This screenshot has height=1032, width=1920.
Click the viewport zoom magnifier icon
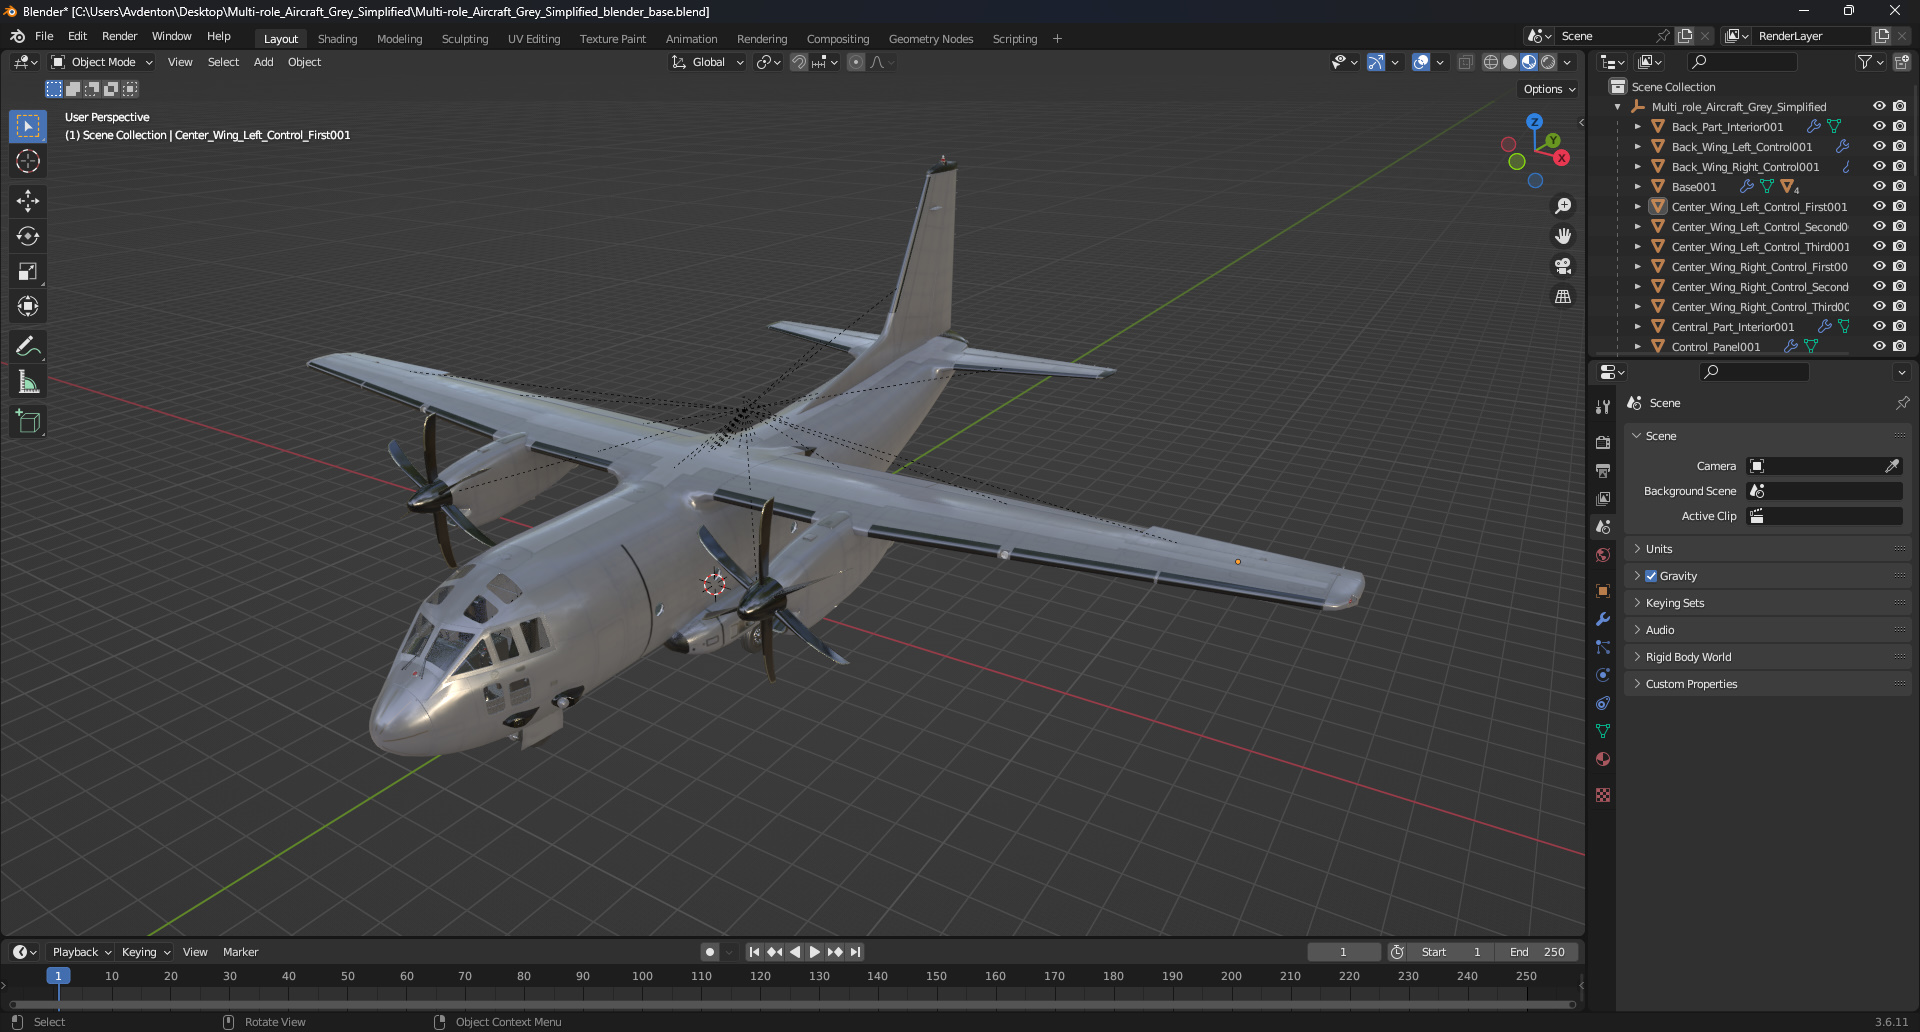pos(1562,206)
